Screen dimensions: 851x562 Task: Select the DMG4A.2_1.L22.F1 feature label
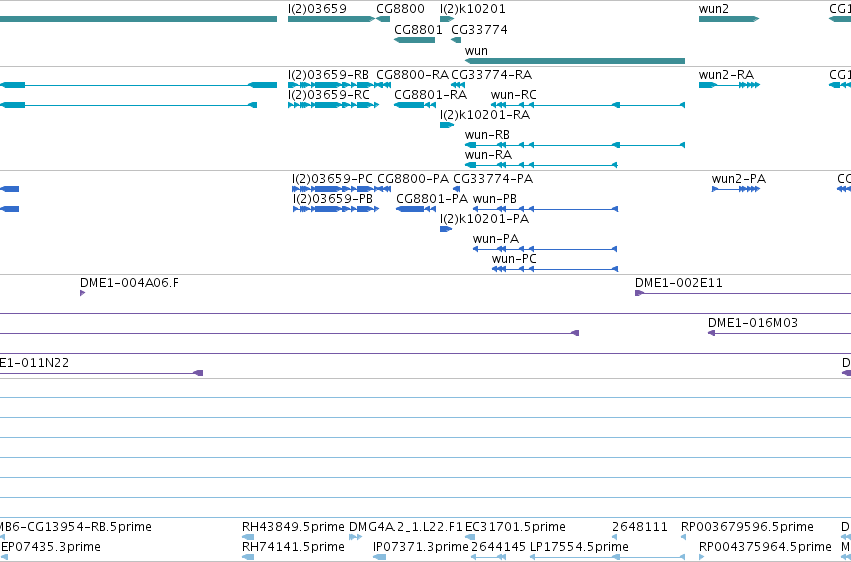(406, 527)
